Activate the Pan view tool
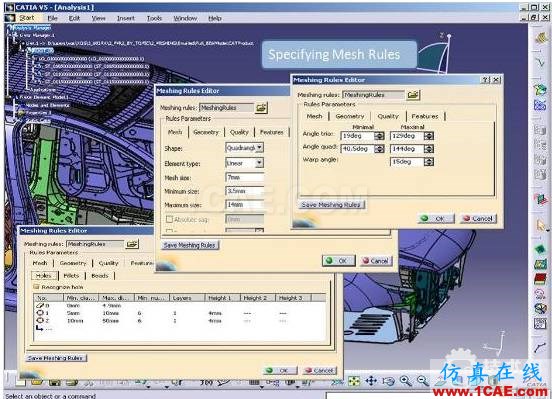Image resolution: width=552 pixels, height=399 pixels. pos(371,381)
